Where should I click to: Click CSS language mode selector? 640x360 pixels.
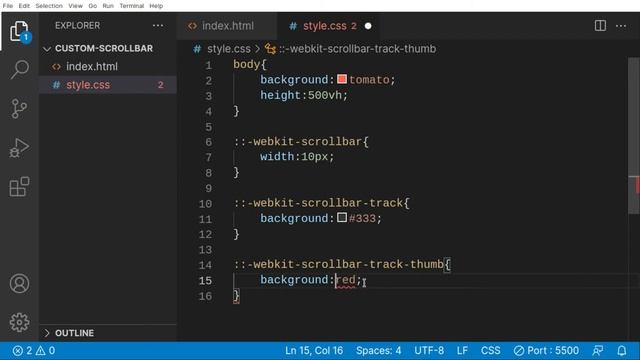click(491, 351)
